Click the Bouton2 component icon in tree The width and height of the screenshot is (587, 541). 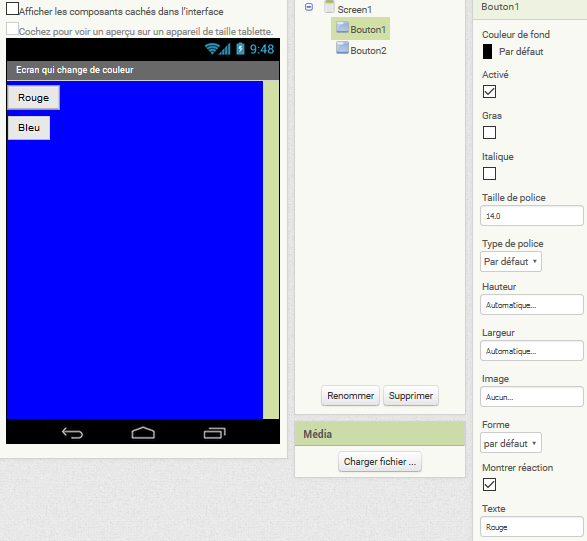[342, 48]
